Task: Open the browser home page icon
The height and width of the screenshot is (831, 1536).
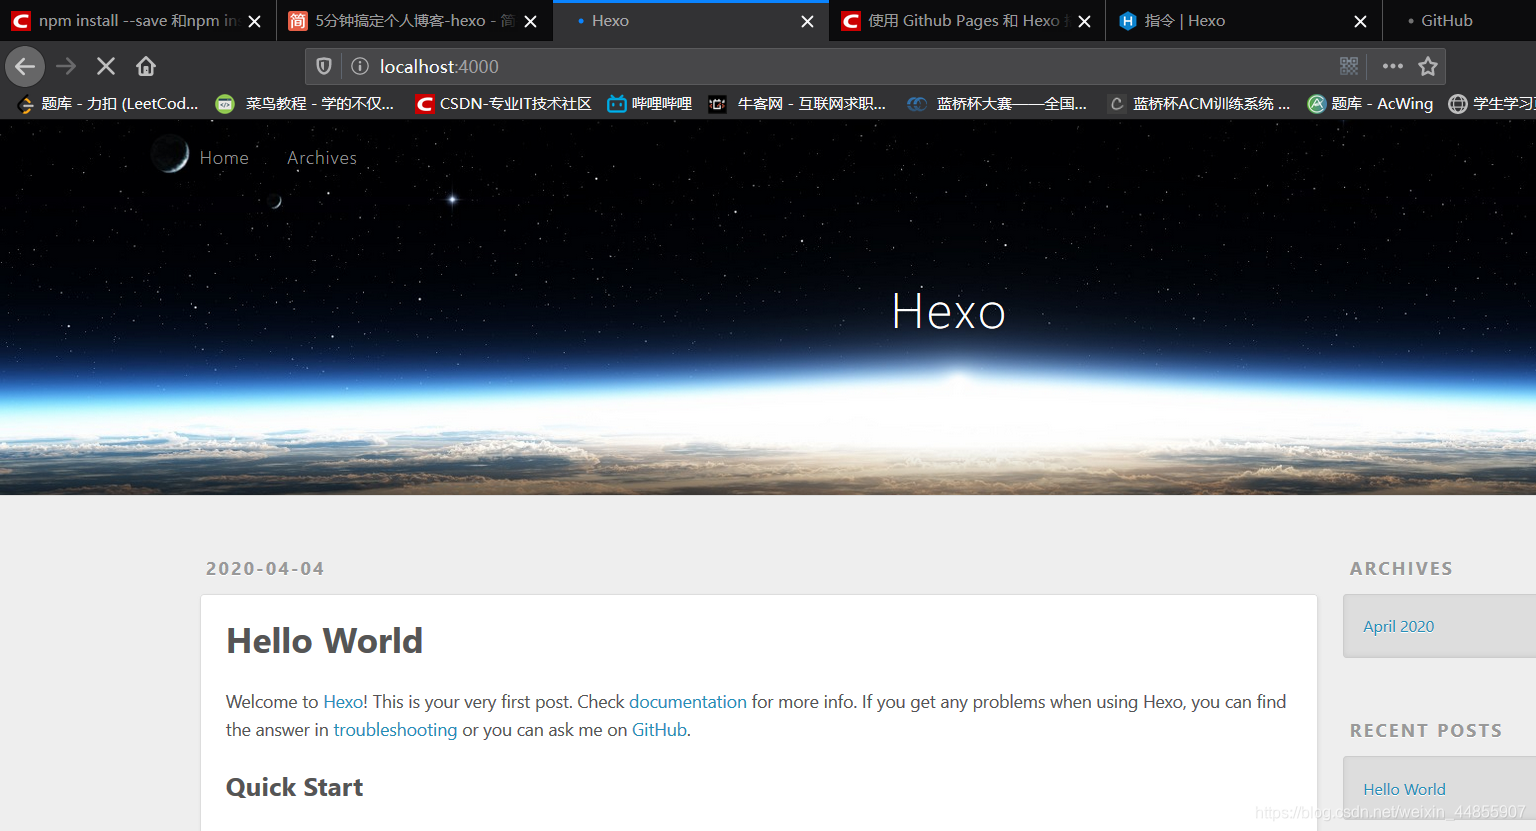Action: pyautogui.click(x=146, y=66)
